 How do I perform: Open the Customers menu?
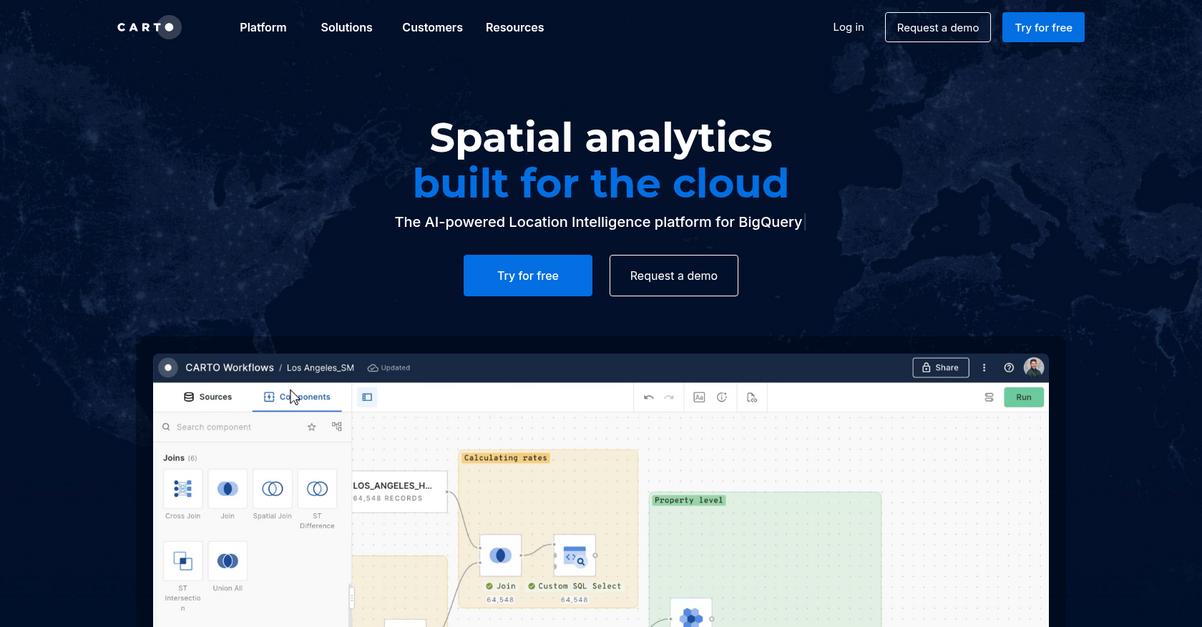[x=432, y=27]
